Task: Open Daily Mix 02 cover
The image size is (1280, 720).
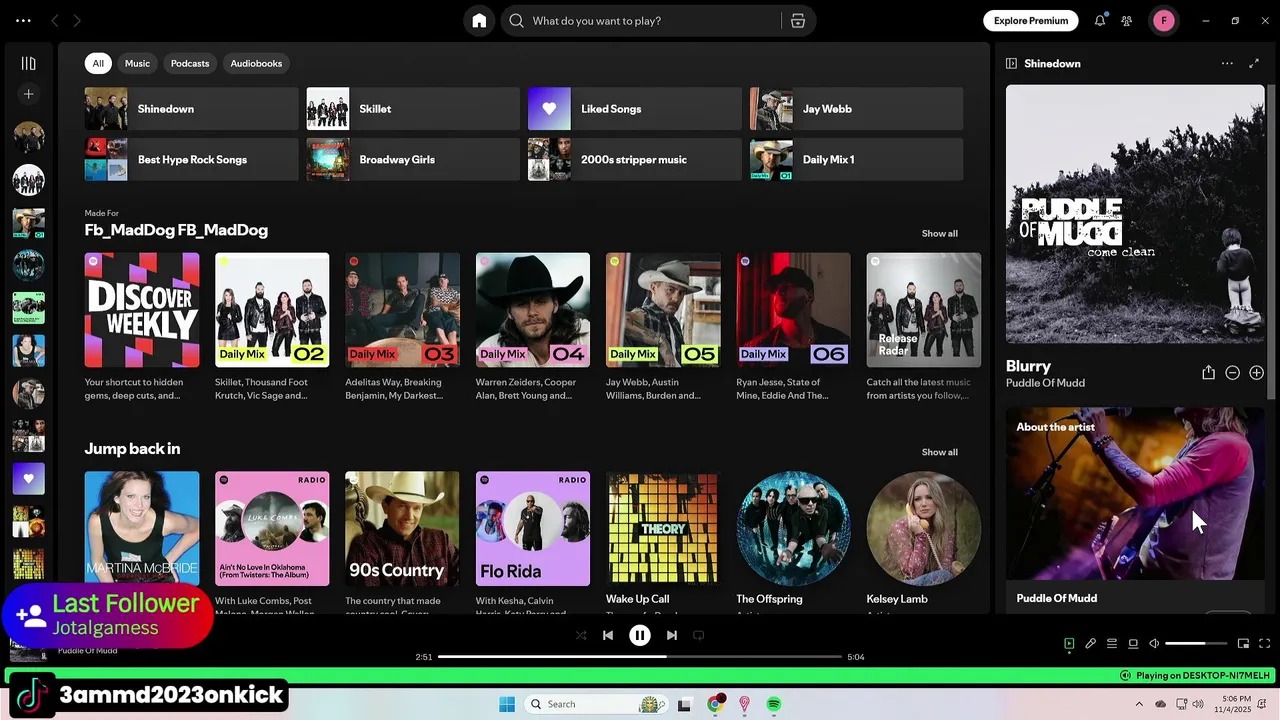Action: [x=272, y=310]
